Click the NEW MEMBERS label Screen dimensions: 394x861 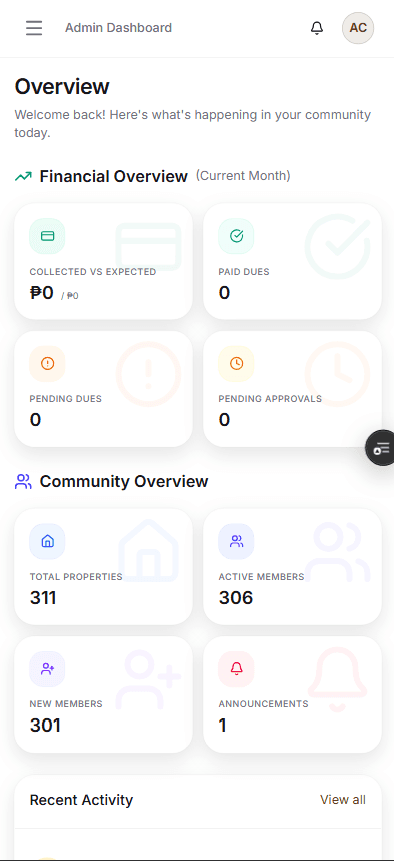point(66,704)
